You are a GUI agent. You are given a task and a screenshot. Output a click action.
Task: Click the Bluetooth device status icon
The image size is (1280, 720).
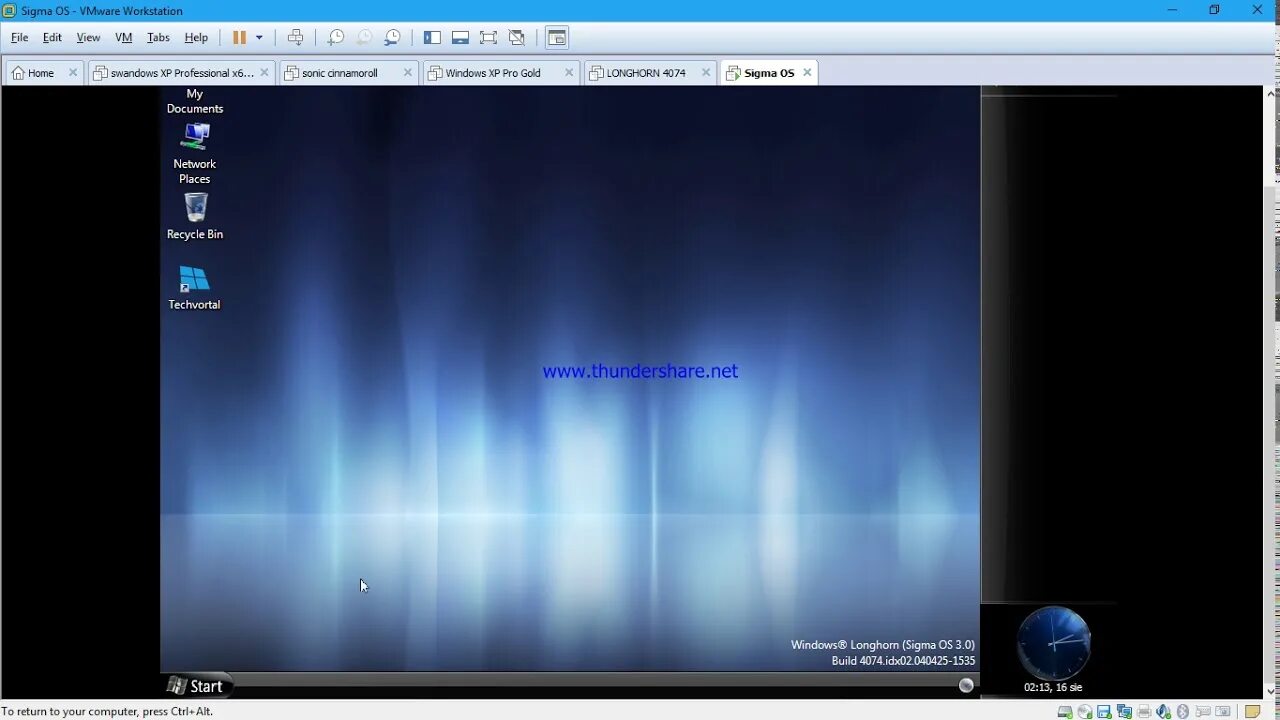[x=1183, y=711]
